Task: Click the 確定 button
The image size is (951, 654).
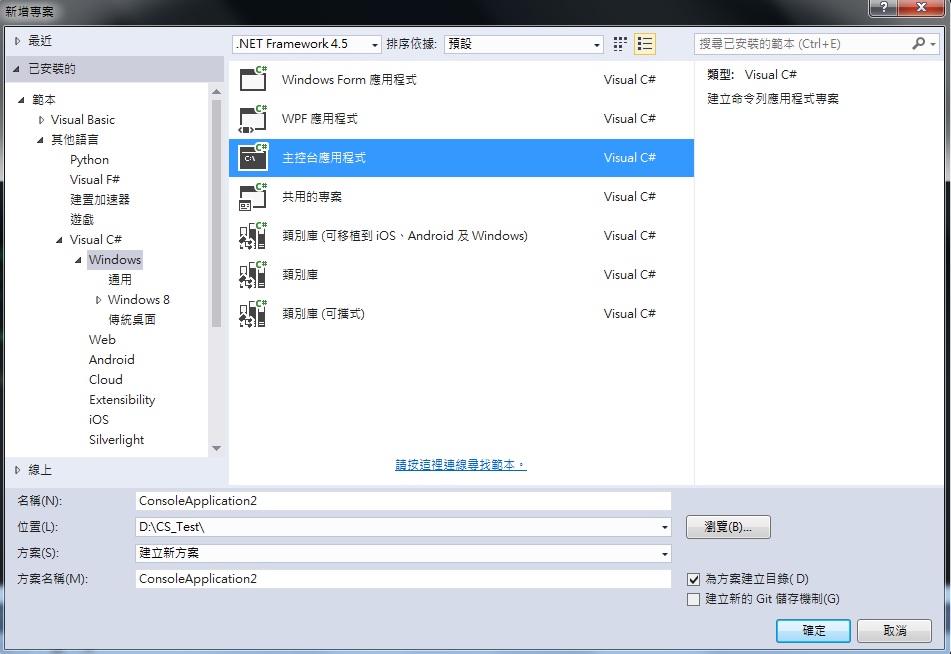Action: pyautogui.click(x=813, y=631)
